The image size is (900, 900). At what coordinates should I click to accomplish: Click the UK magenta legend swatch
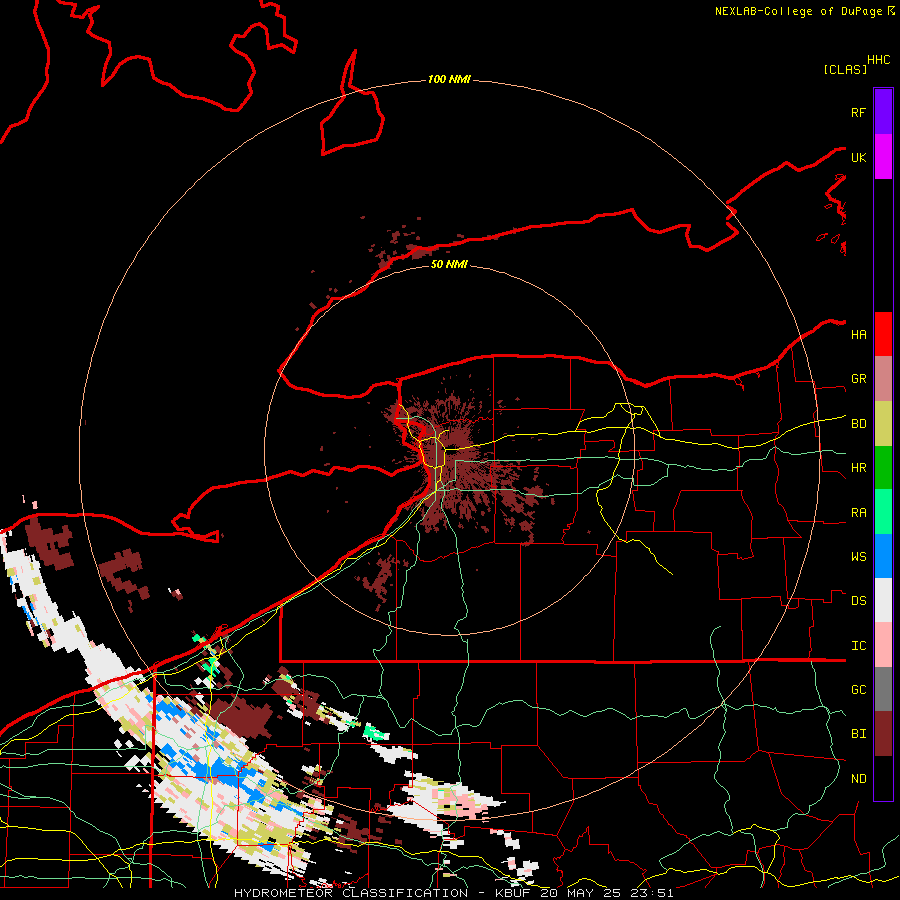click(x=883, y=157)
